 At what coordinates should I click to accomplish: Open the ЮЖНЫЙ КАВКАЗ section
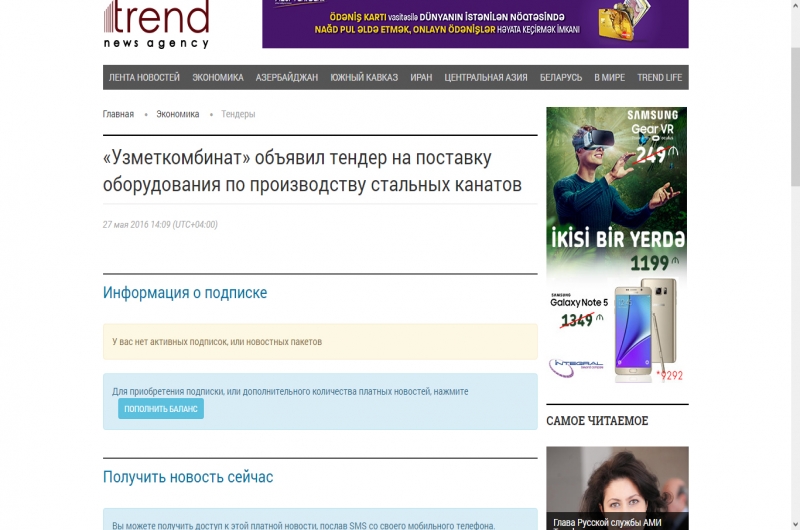(x=364, y=77)
